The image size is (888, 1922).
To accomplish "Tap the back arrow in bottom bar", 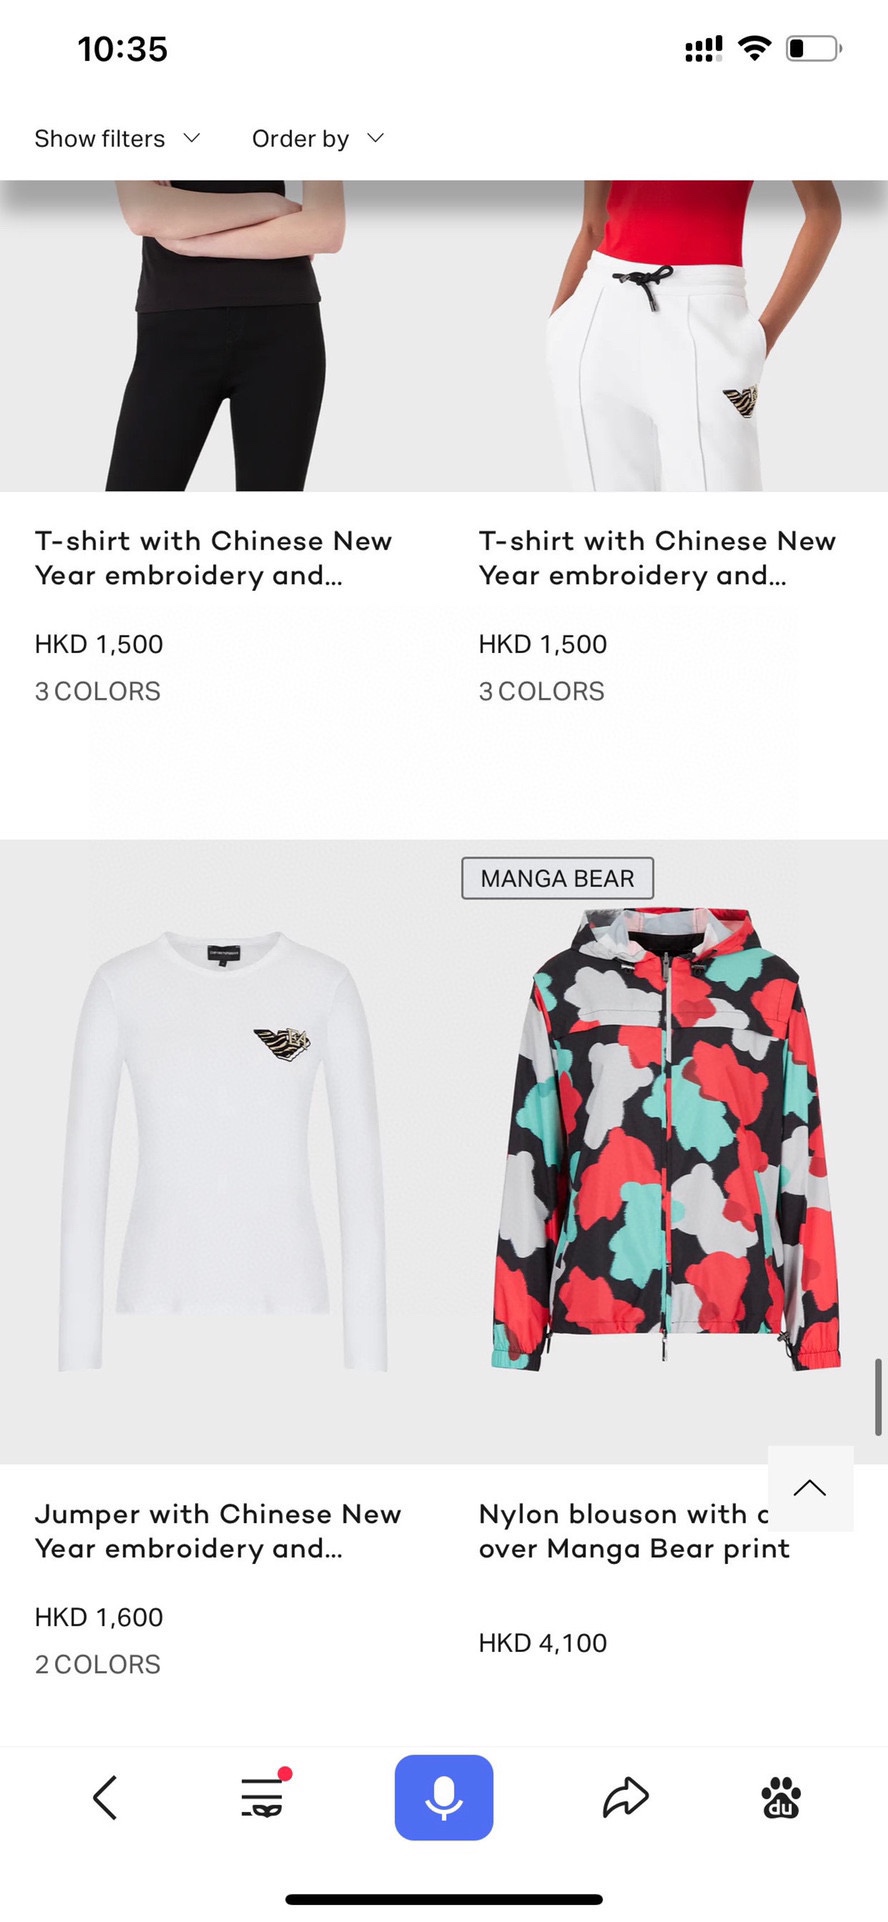I will click(105, 1797).
